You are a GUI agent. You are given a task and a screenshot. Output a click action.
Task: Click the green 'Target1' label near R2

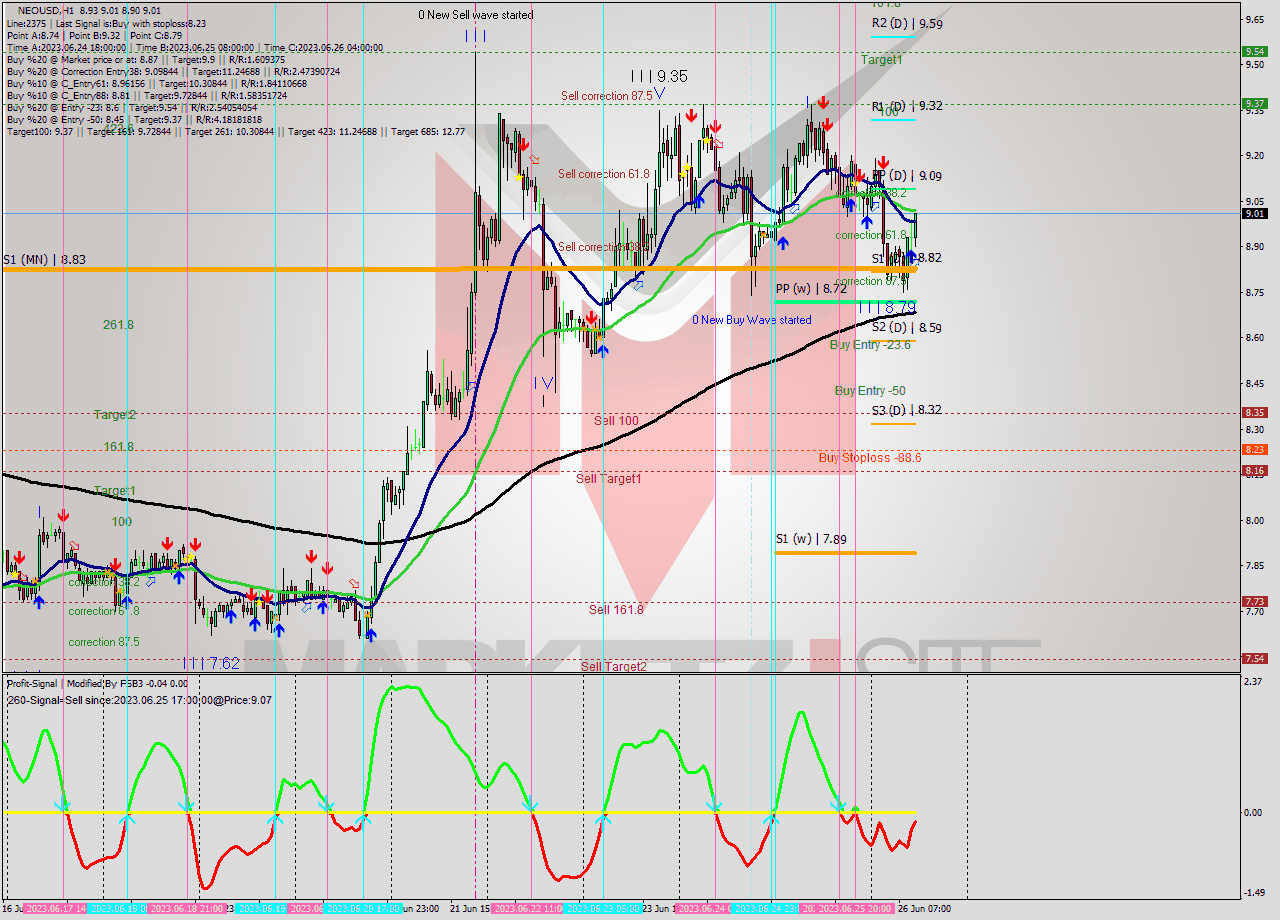(x=882, y=60)
